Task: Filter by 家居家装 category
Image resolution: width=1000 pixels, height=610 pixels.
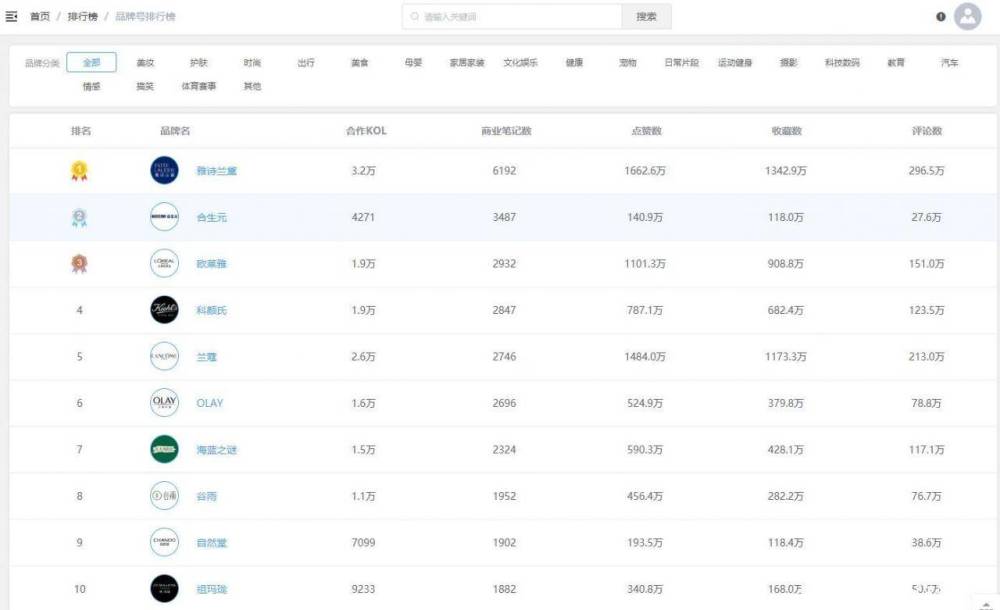Action: point(467,63)
